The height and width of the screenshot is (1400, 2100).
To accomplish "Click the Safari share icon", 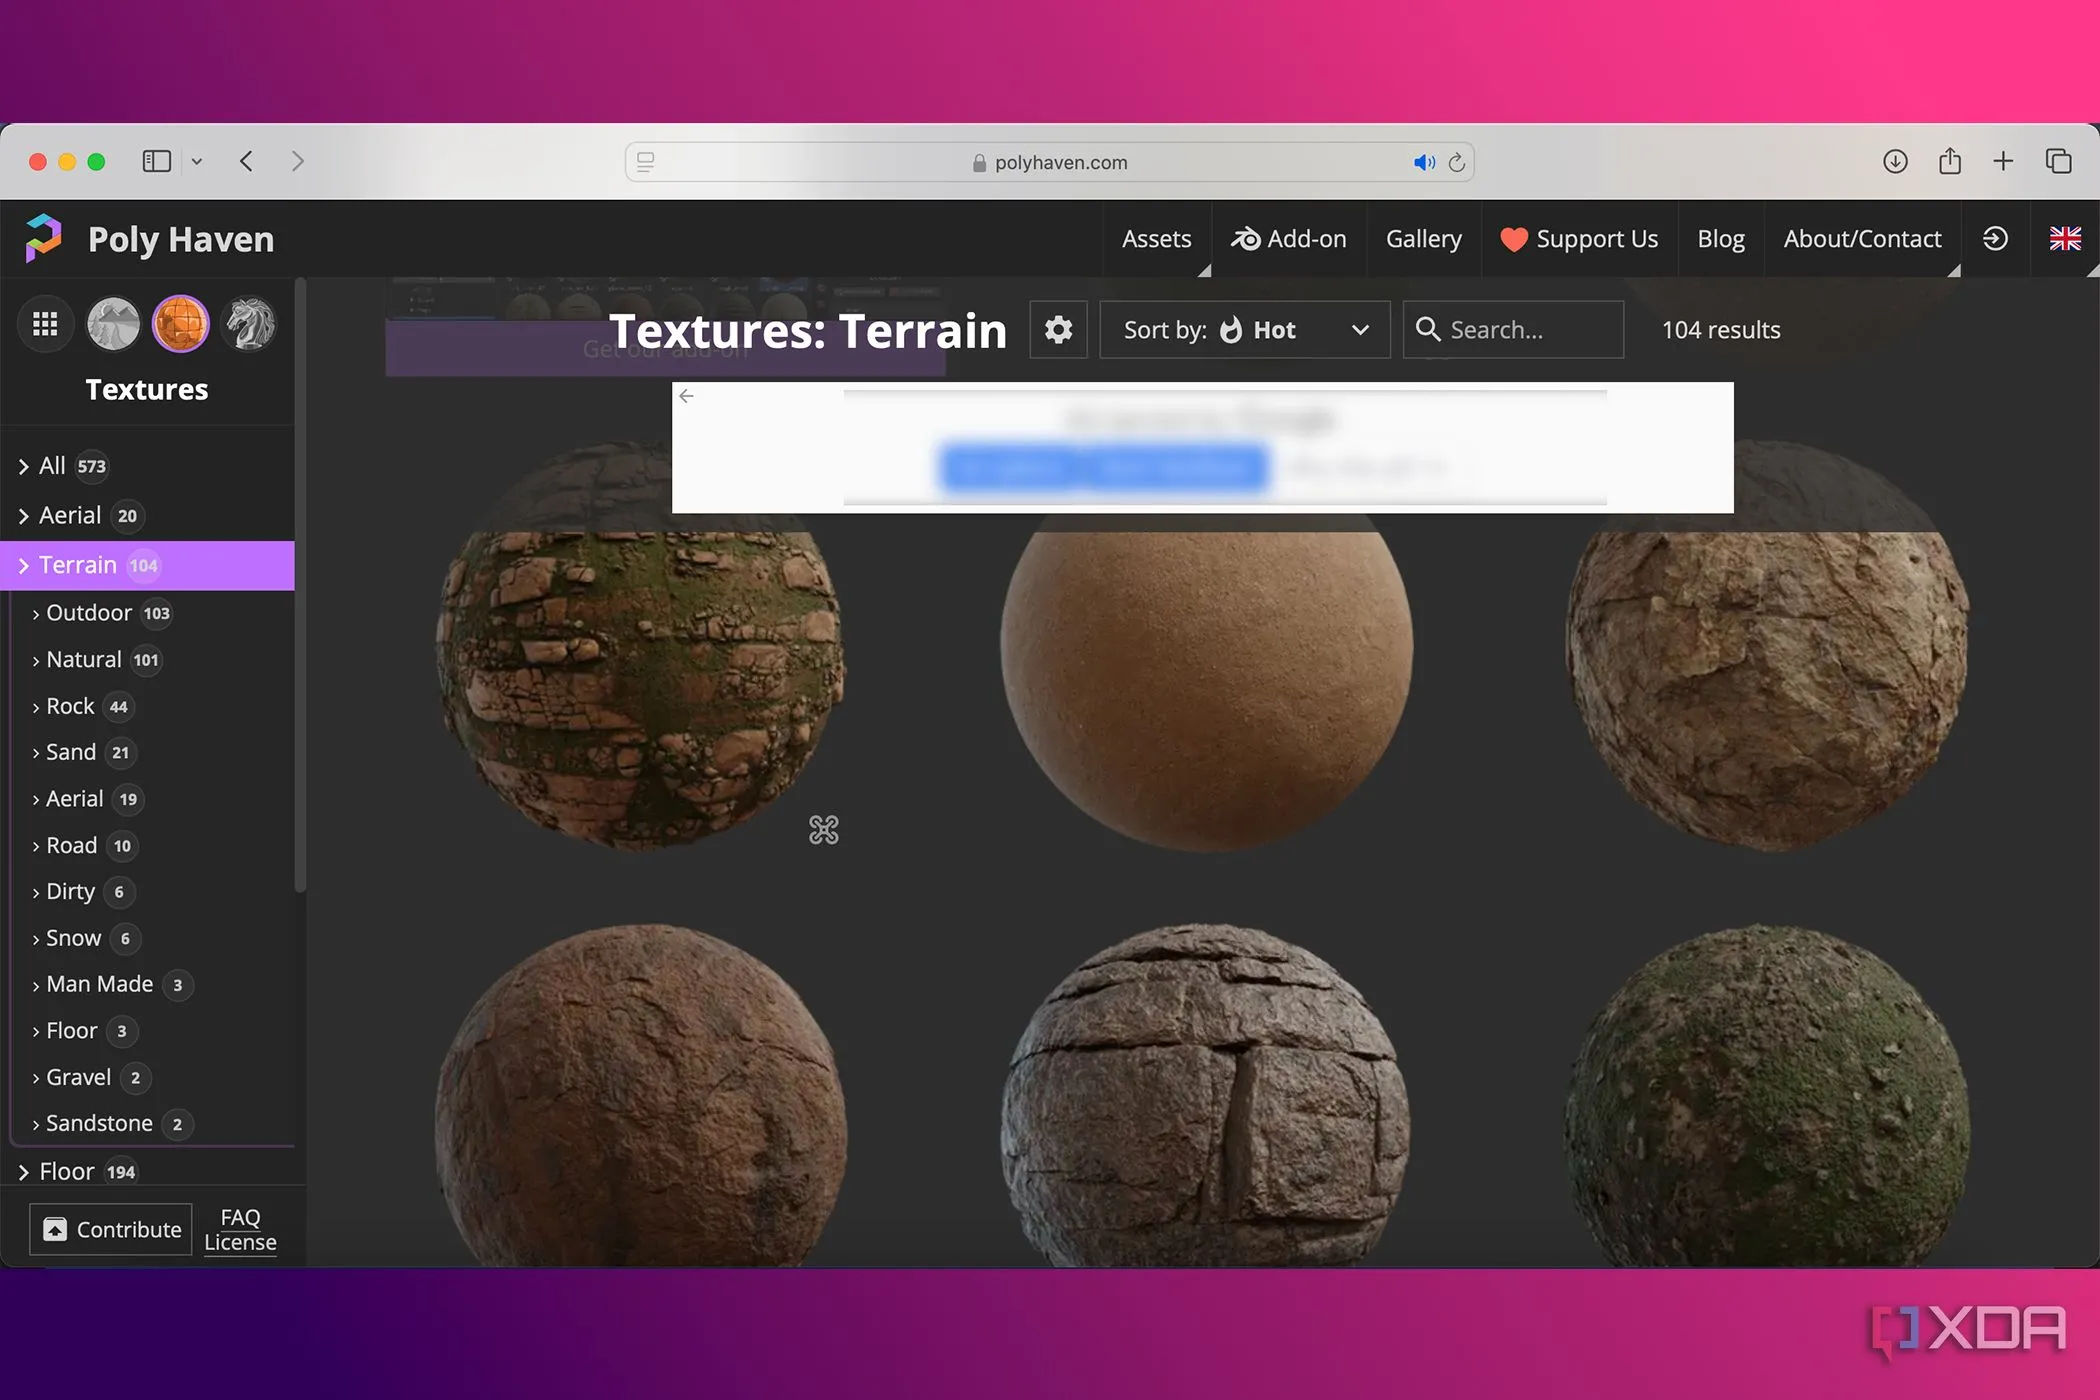I will click(1950, 161).
